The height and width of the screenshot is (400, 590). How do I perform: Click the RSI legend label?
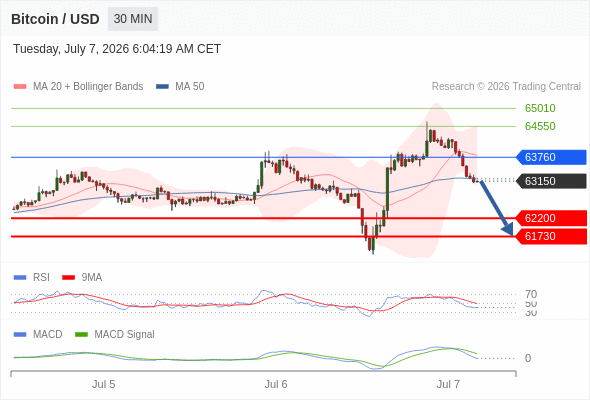(41, 278)
